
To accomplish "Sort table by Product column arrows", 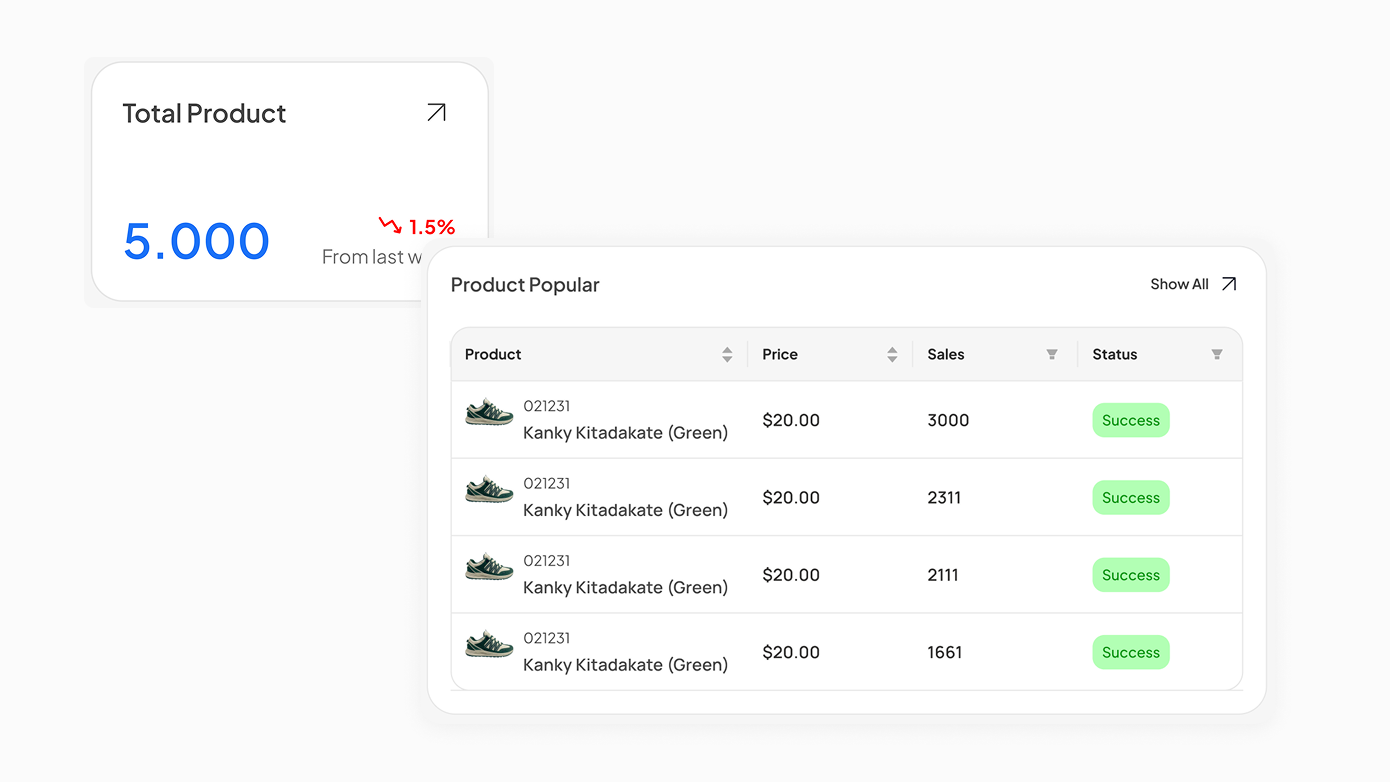I will pyautogui.click(x=727, y=355).
